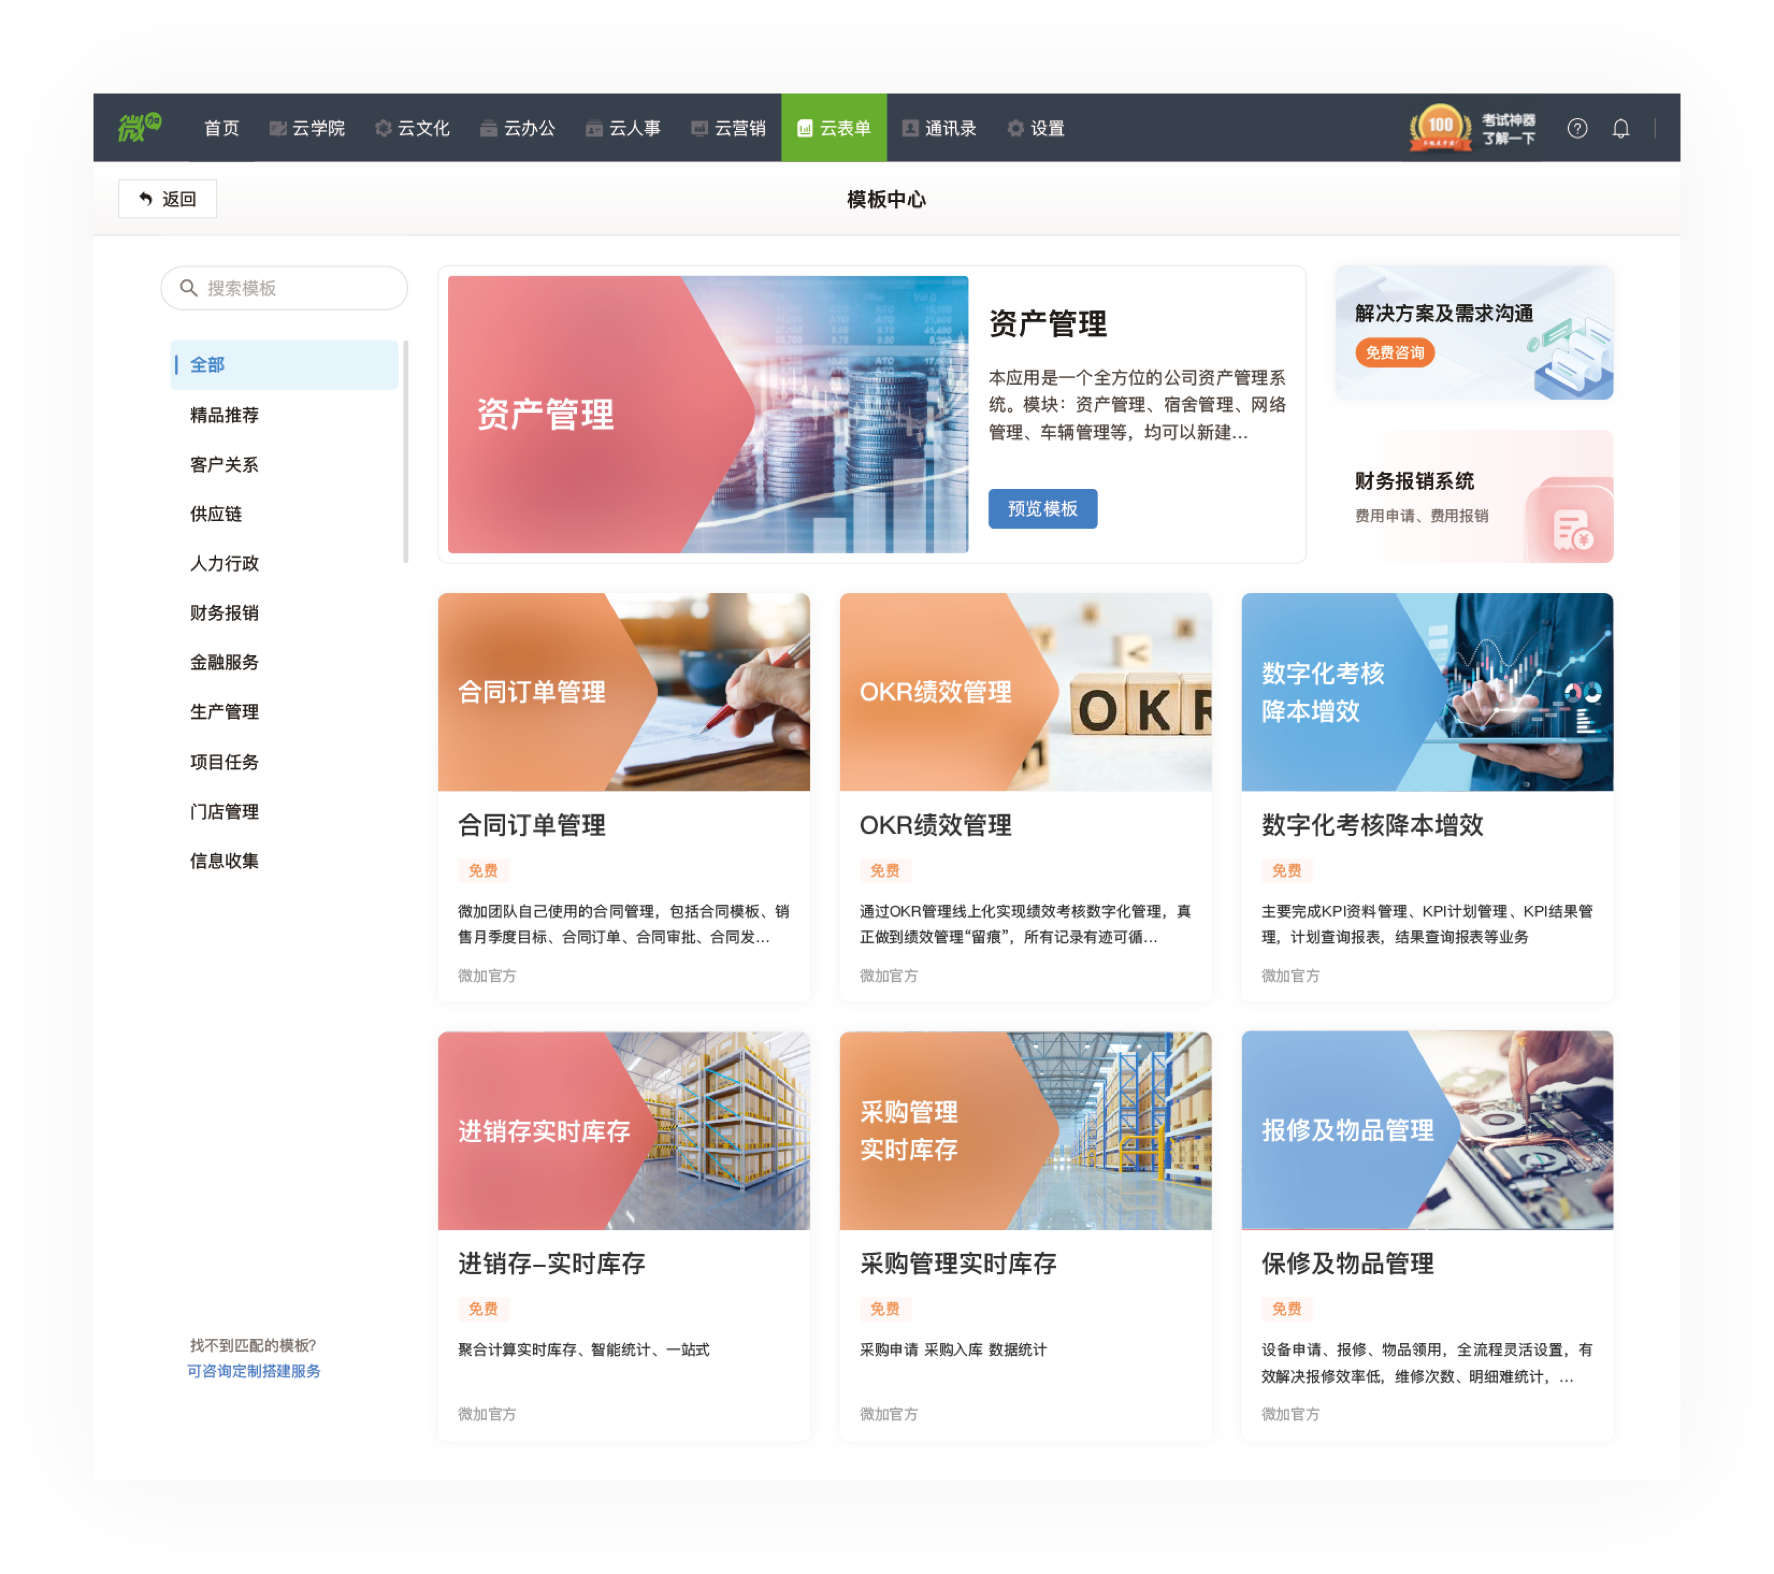Select 精品推荐 category in sidebar
1774x1574 pixels.
[225, 415]
